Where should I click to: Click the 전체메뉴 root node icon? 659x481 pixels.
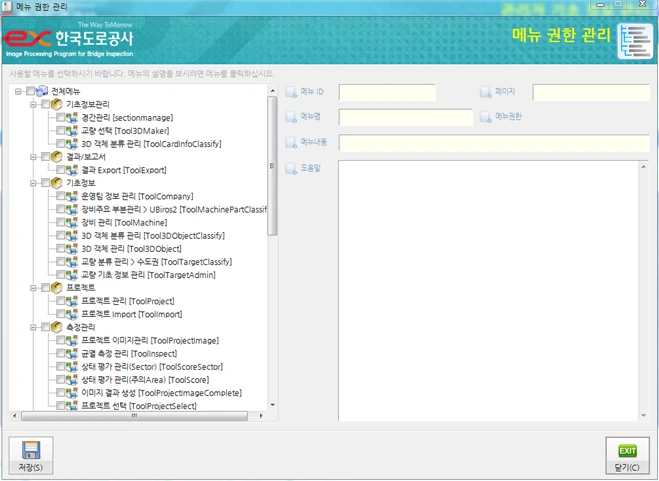pyautogui.click(x=42, y=91)
